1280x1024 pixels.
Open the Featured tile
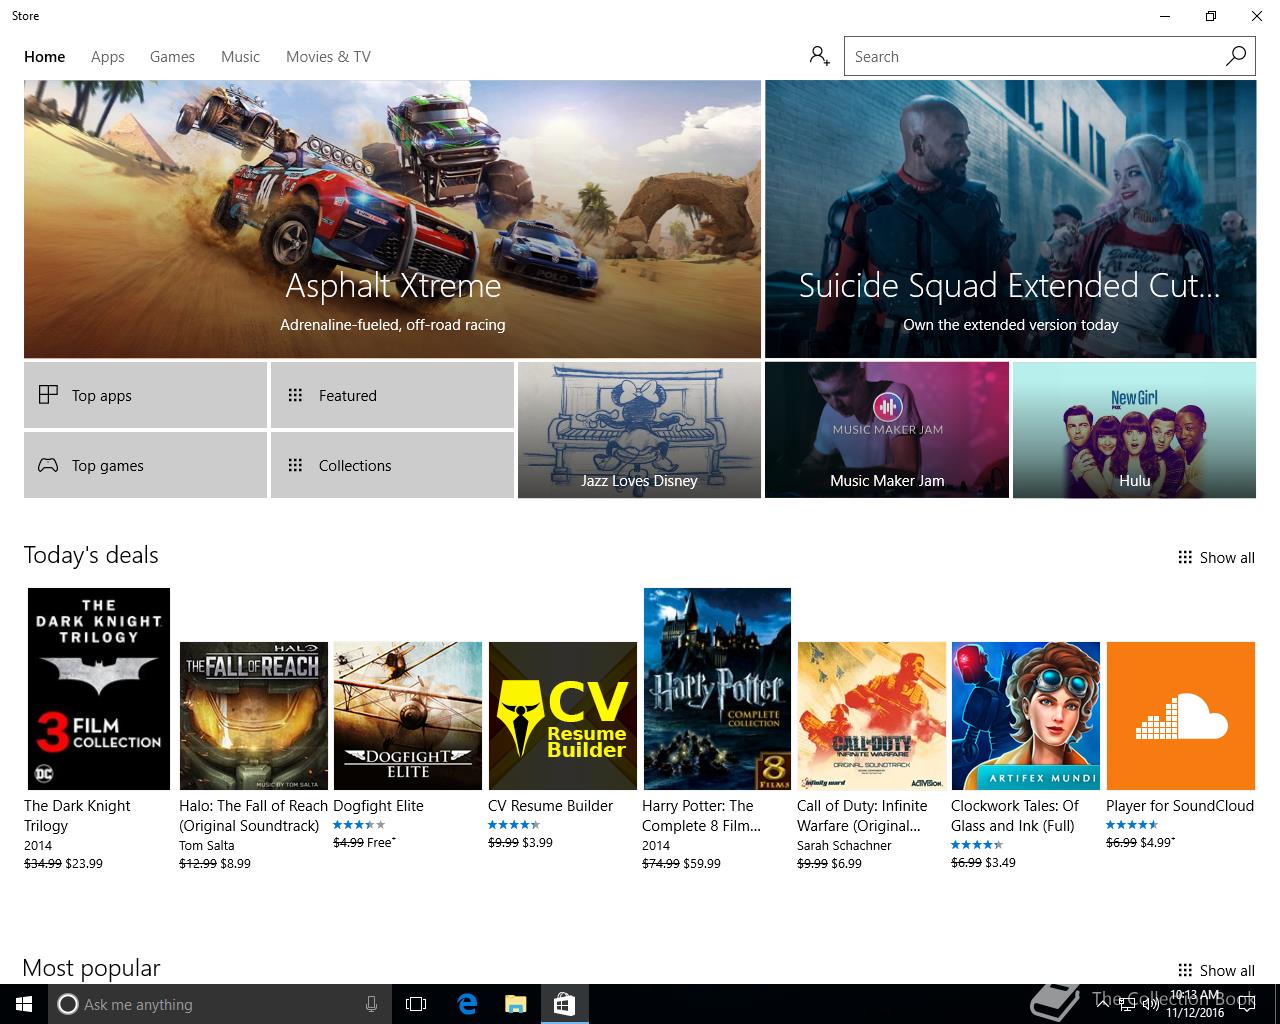click(392, 395)
